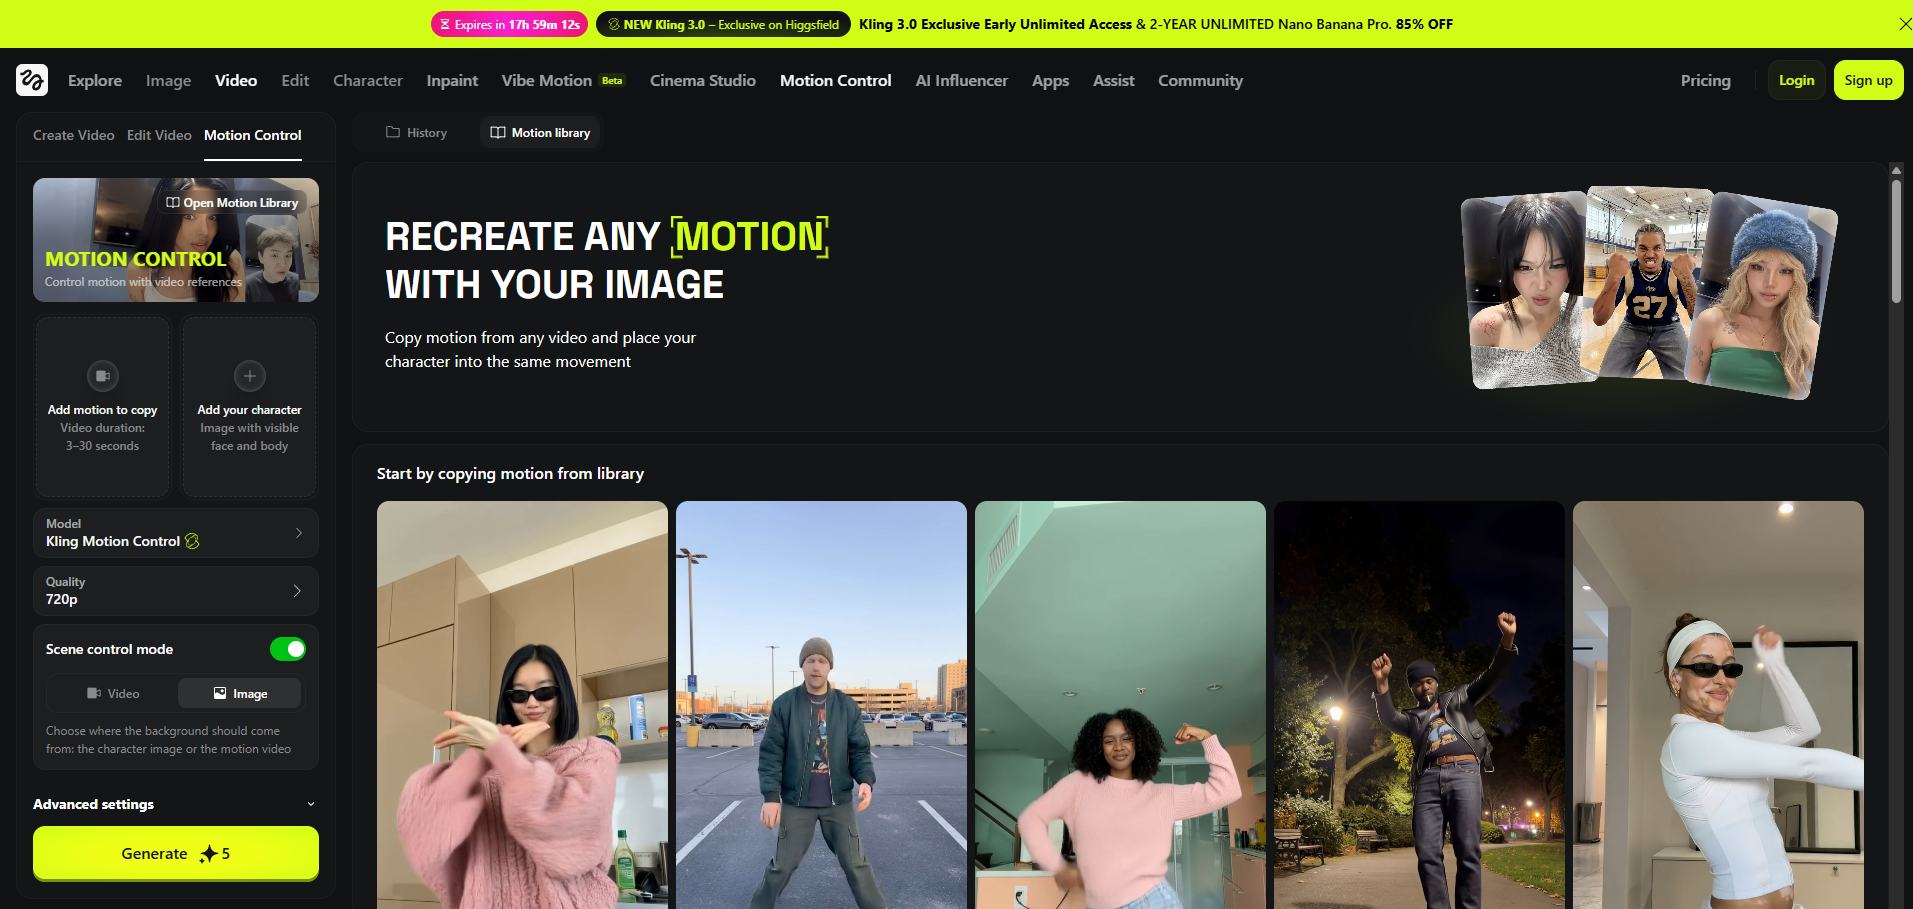Open Motion Library from banner book icon

coord(173,203)
